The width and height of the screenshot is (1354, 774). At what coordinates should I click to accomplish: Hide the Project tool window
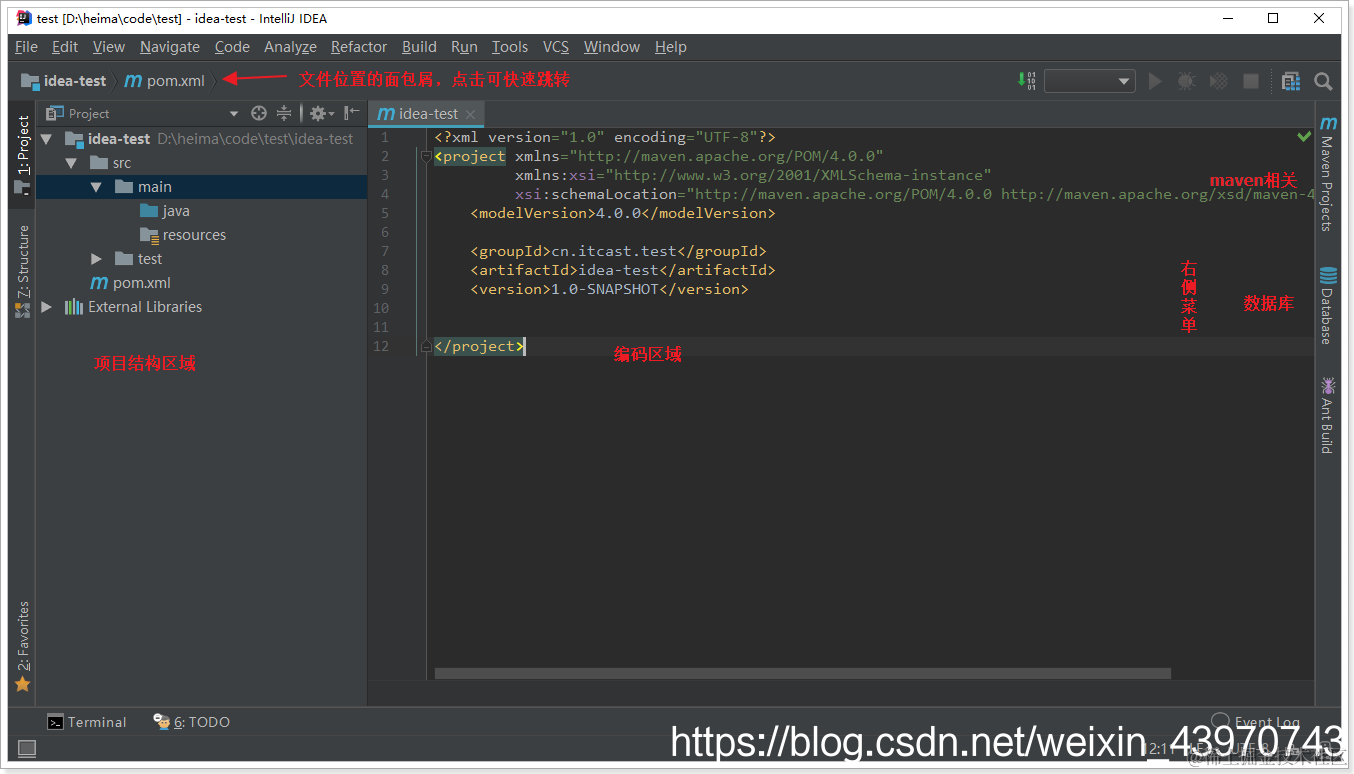tap(351, 113)
